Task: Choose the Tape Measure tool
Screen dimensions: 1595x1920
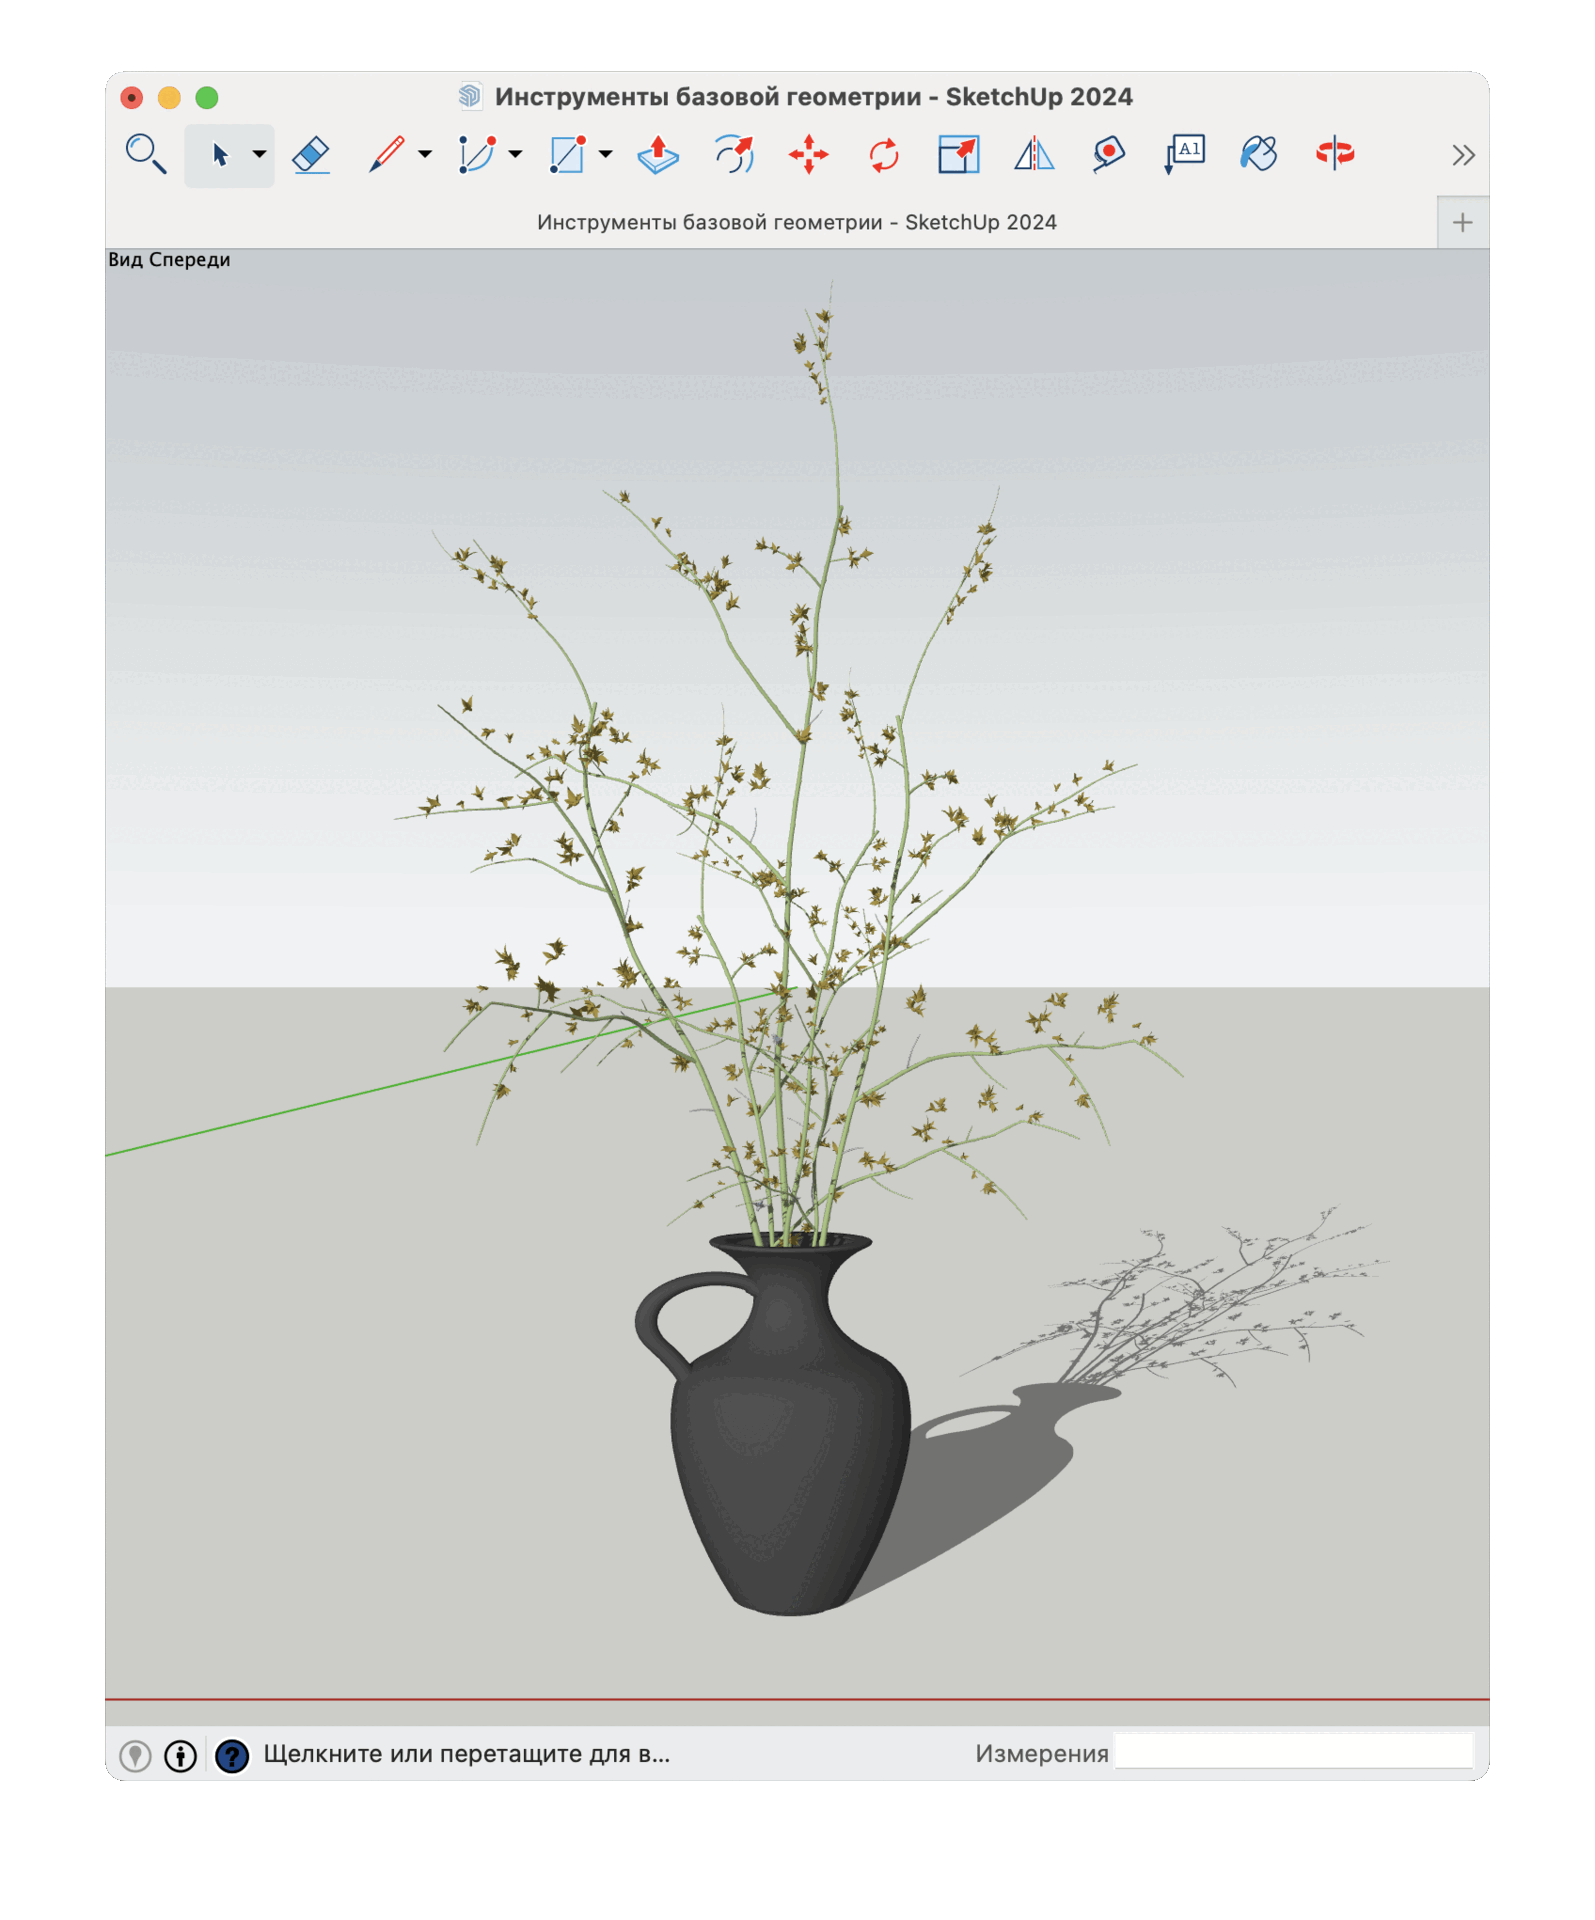Action: pos(1108,155)
